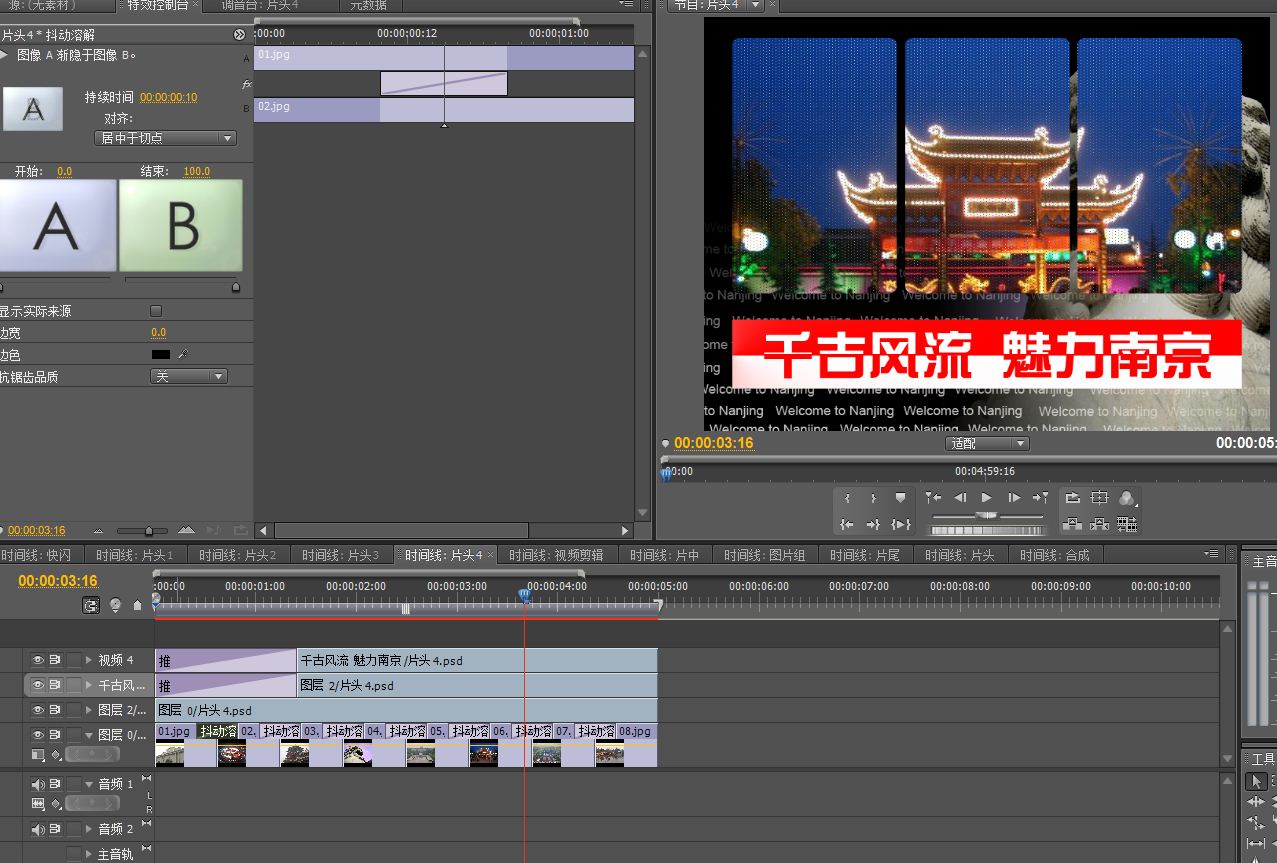Click the 持续时间 value 00:00:00:10
The width and height of the screenshot is (1277, 863).
click(x=168, y=97)
